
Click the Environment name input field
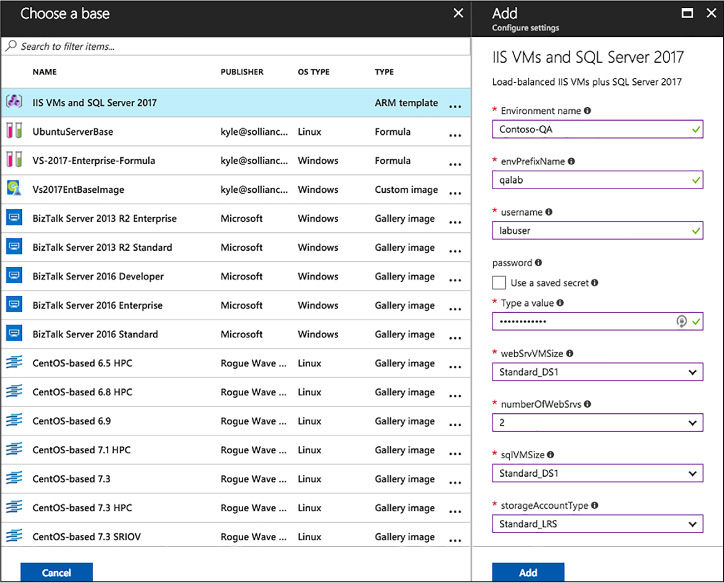tap(597, 129)
